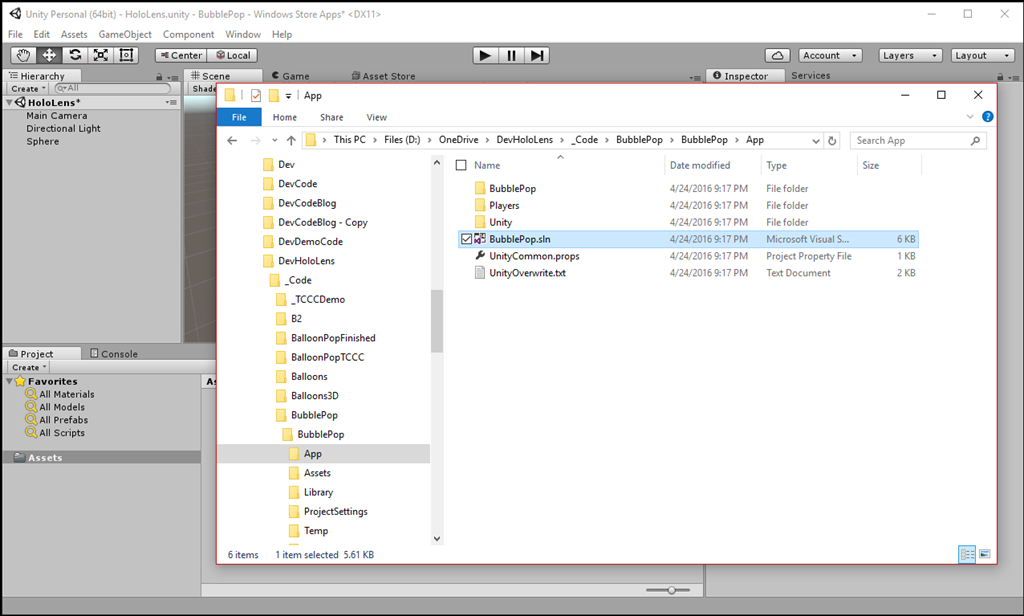The image size is (1024, 616).
Task: Switch to the Game tab
Action: (291, 76)
